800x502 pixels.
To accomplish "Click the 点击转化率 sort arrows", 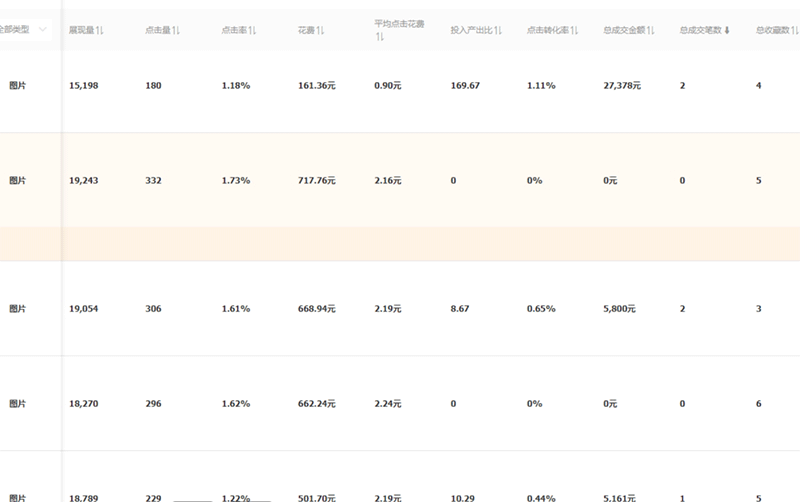I will tap(574, 31).
